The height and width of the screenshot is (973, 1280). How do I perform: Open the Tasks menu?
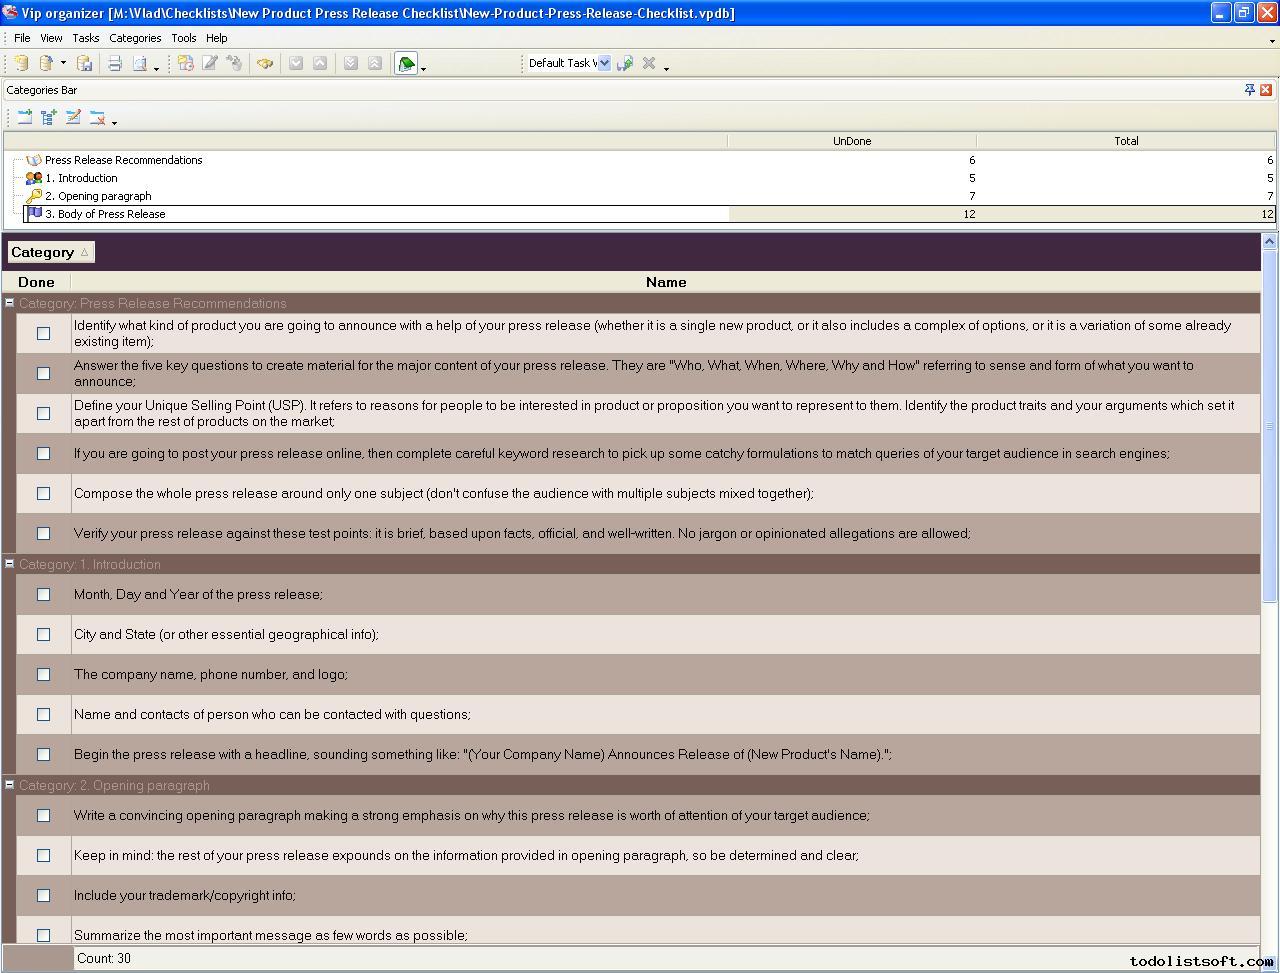85,38
